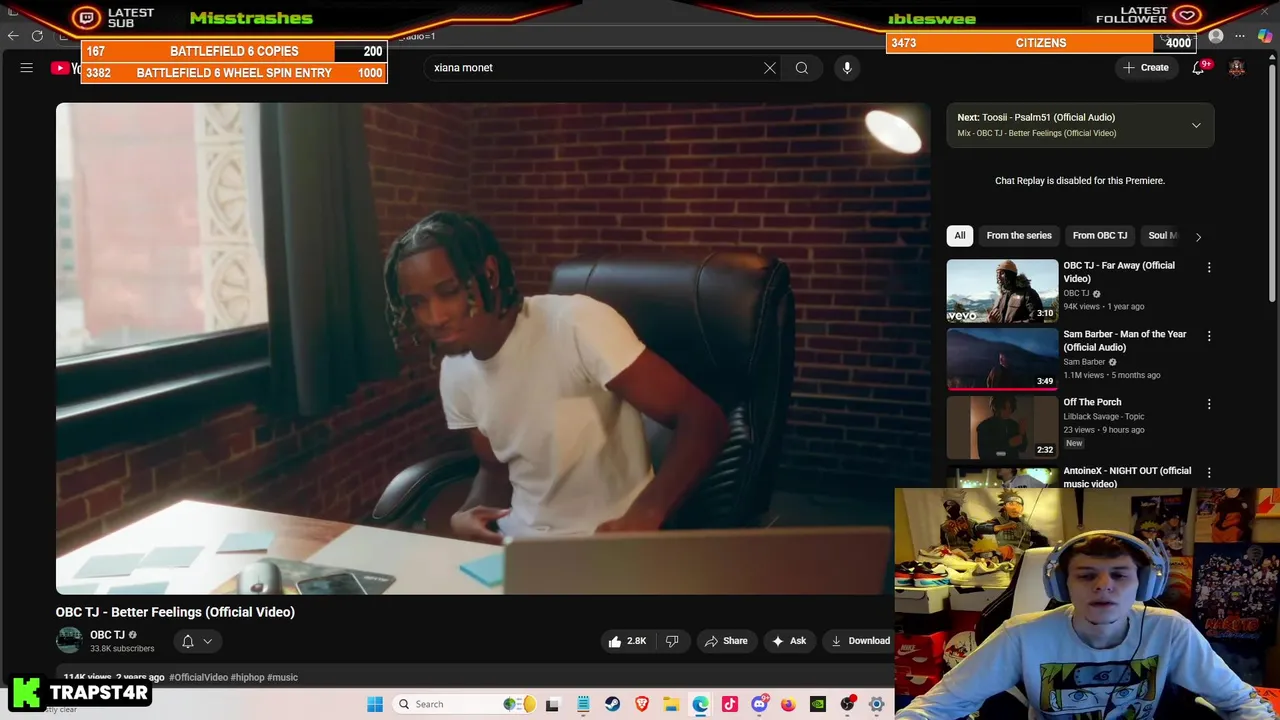Click the Ask button
The image size is (1280, 720).
click(x=789, y=641)
